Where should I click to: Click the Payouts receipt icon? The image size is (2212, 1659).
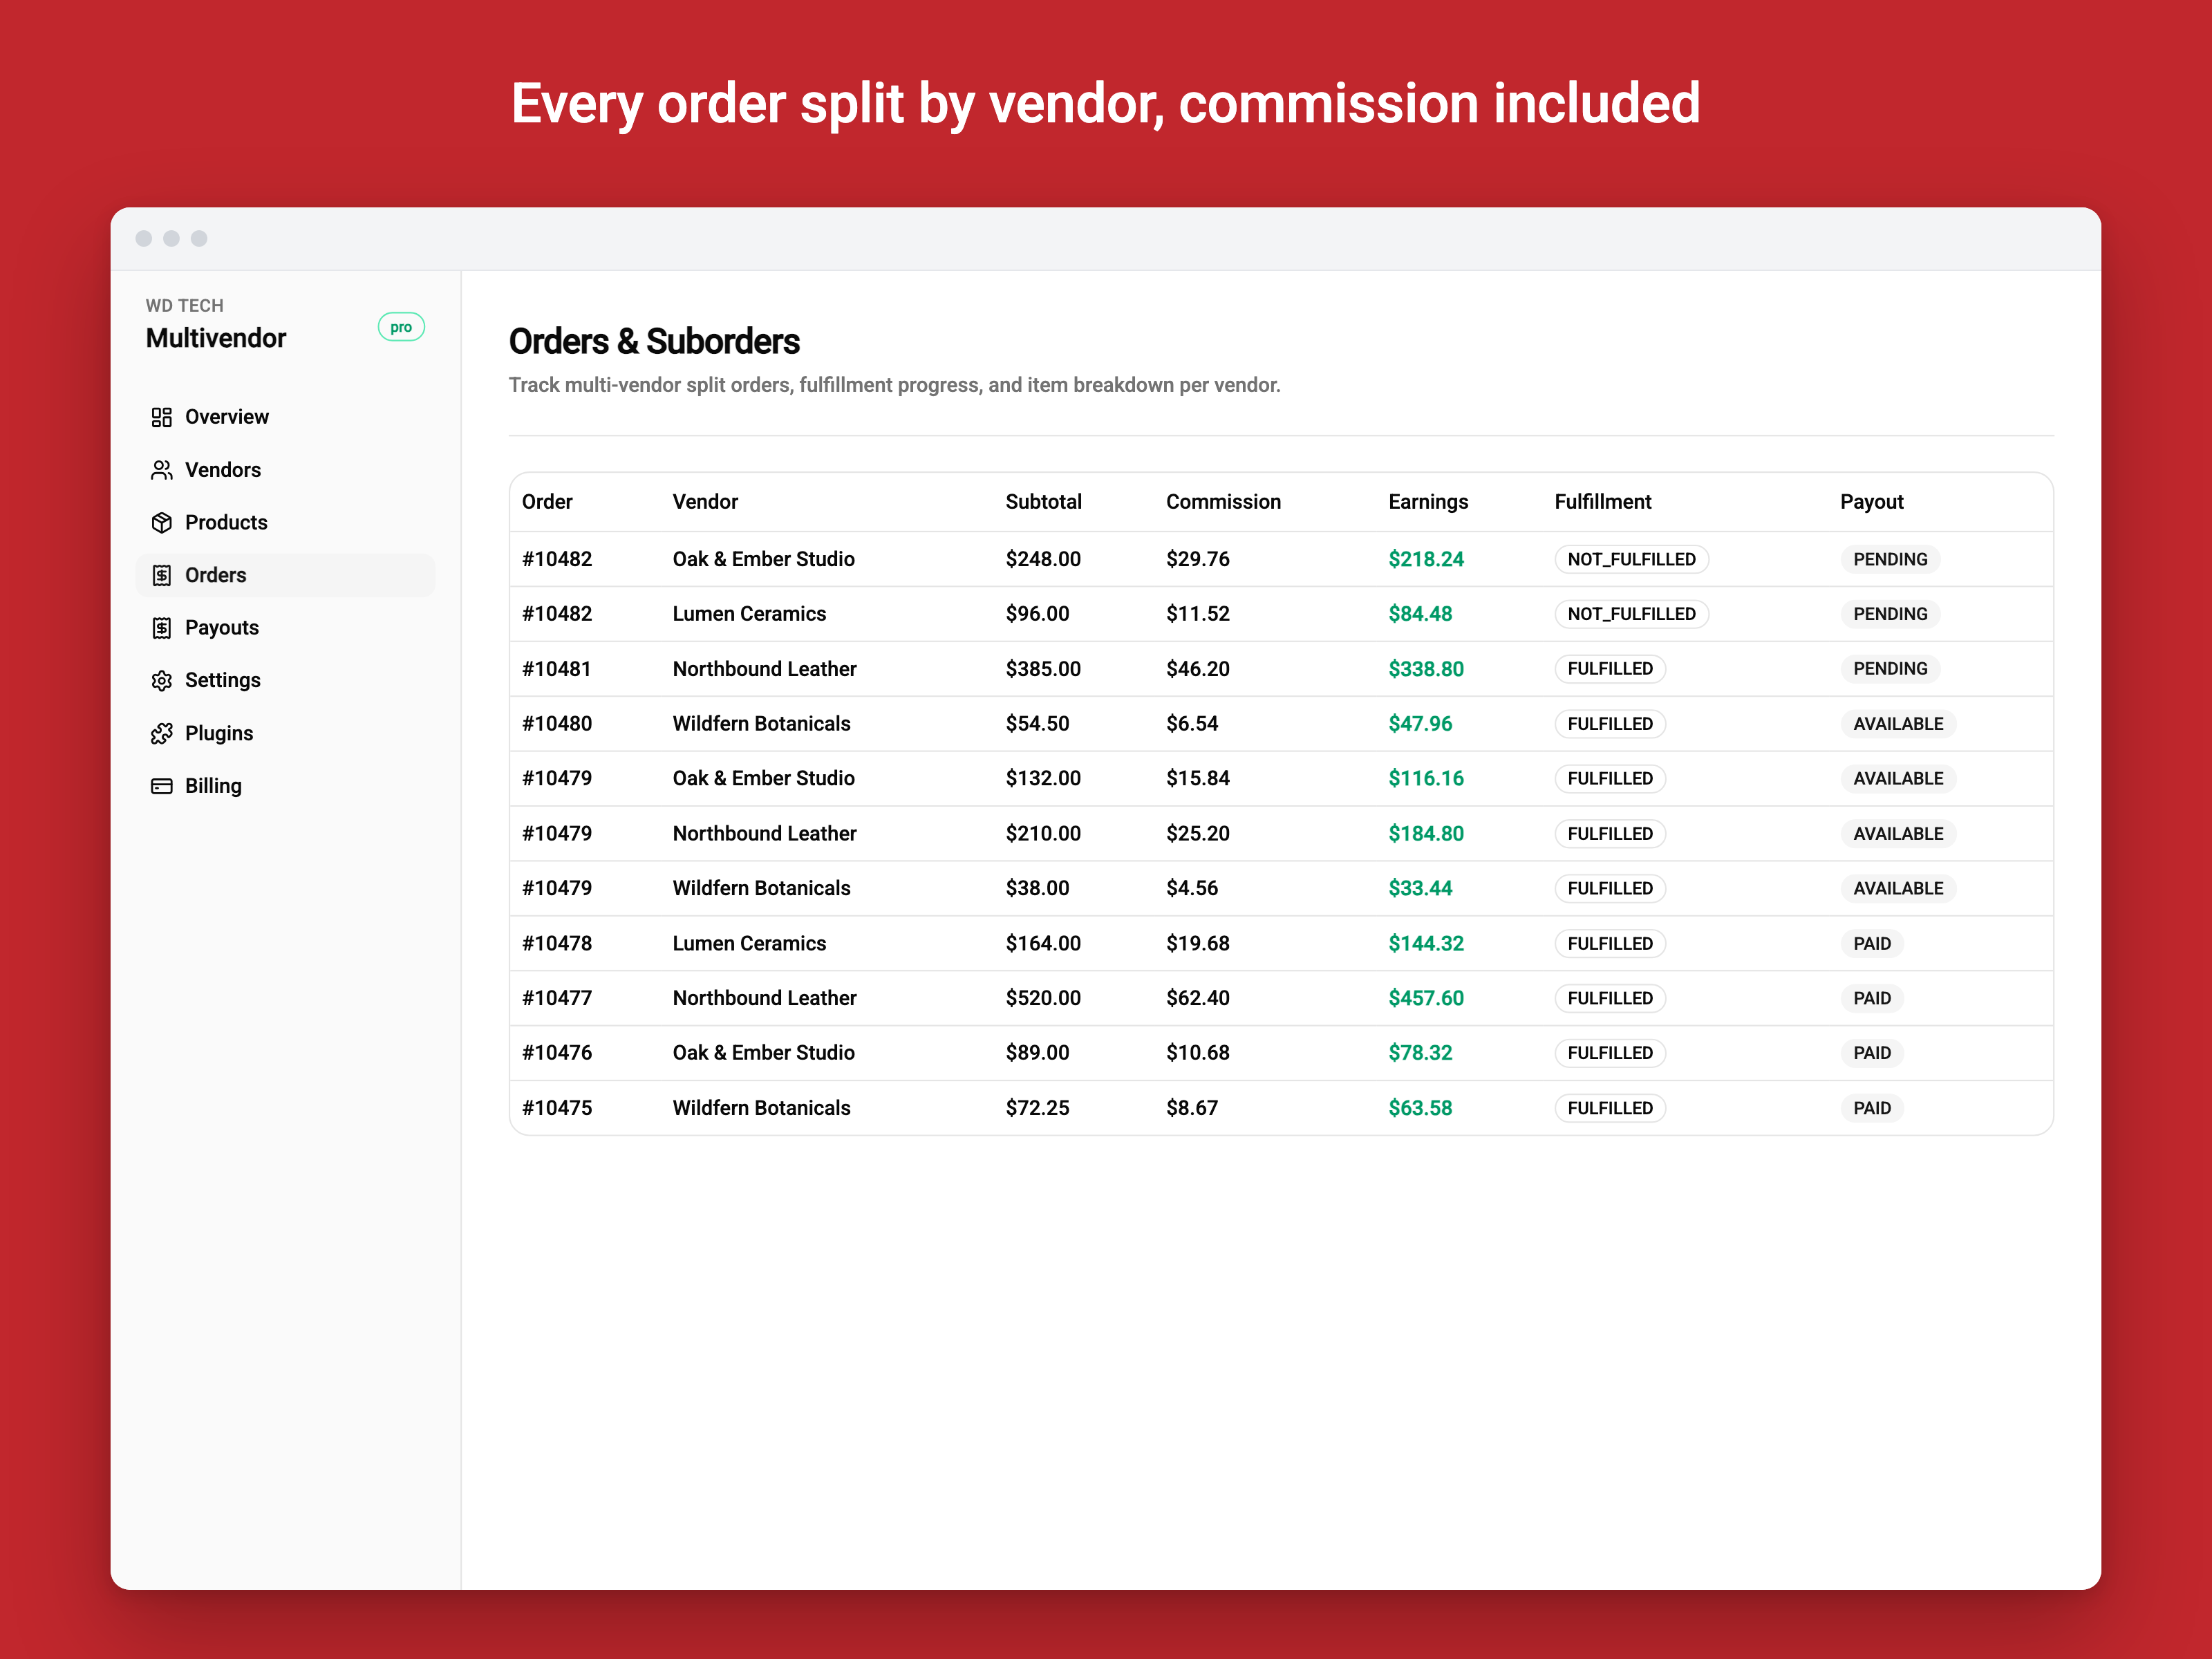[161, 628]
